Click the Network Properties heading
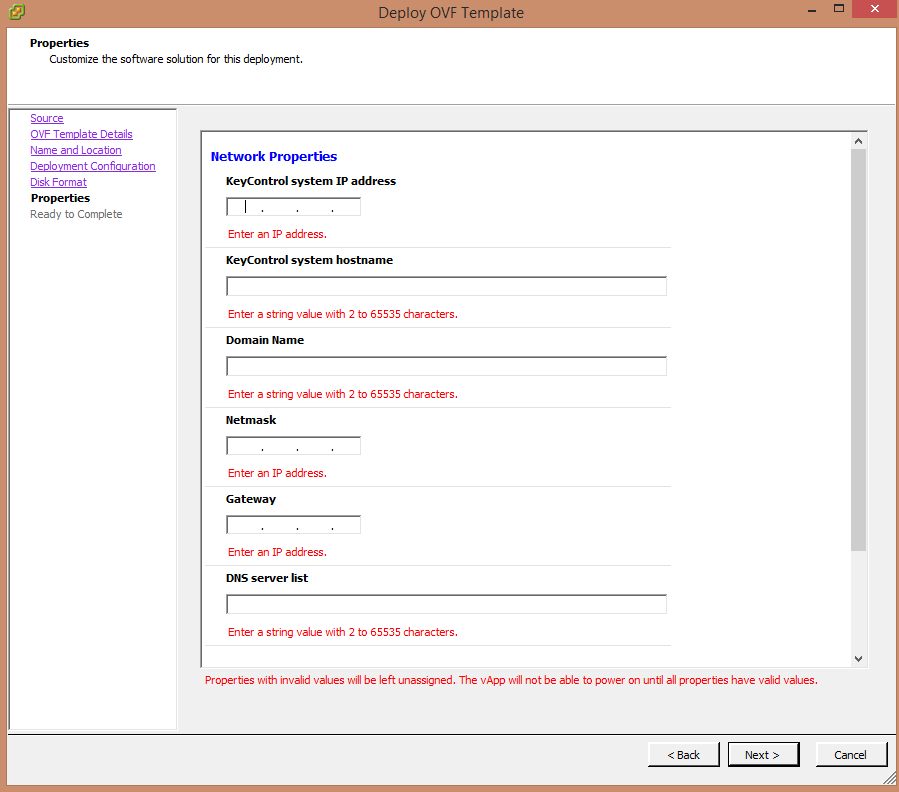This screenshot has height=792, width=899. click(x=274, y=157)
